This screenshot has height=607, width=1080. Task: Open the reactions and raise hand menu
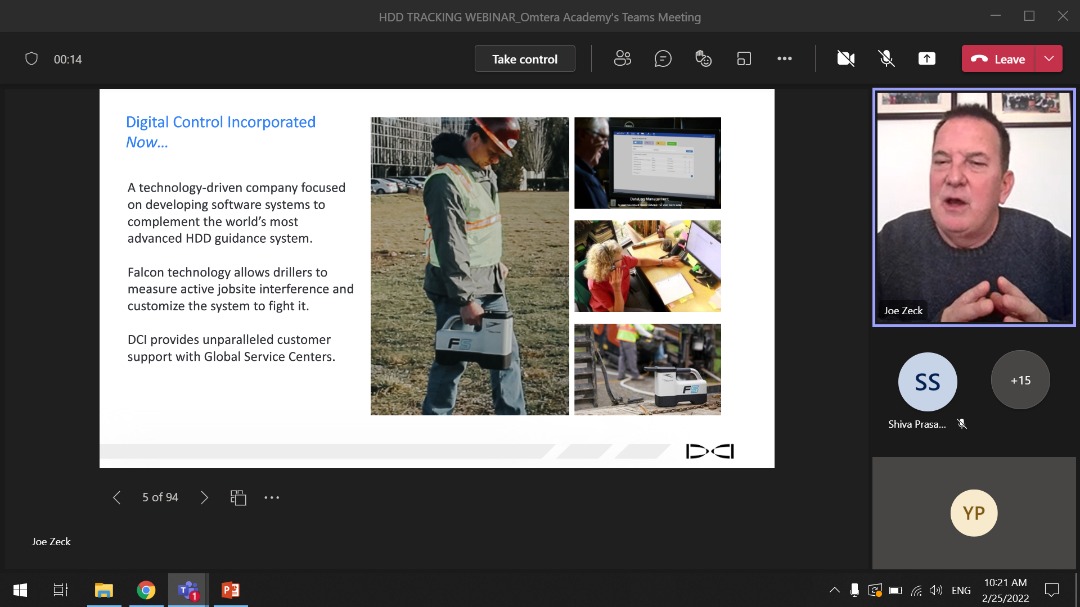(703, 59)
